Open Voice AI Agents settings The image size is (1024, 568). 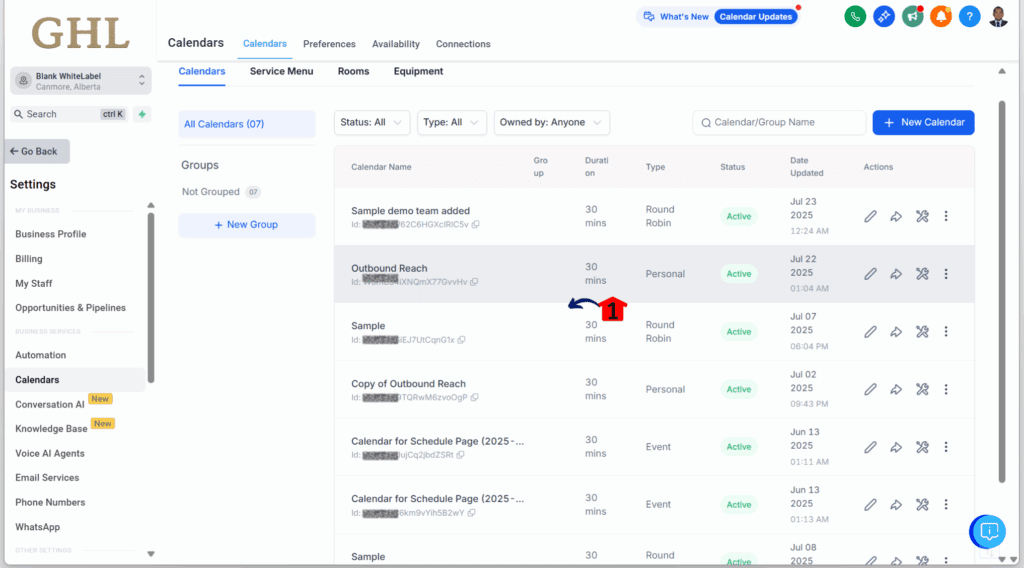pyautogui.click(x=50, y=454)
